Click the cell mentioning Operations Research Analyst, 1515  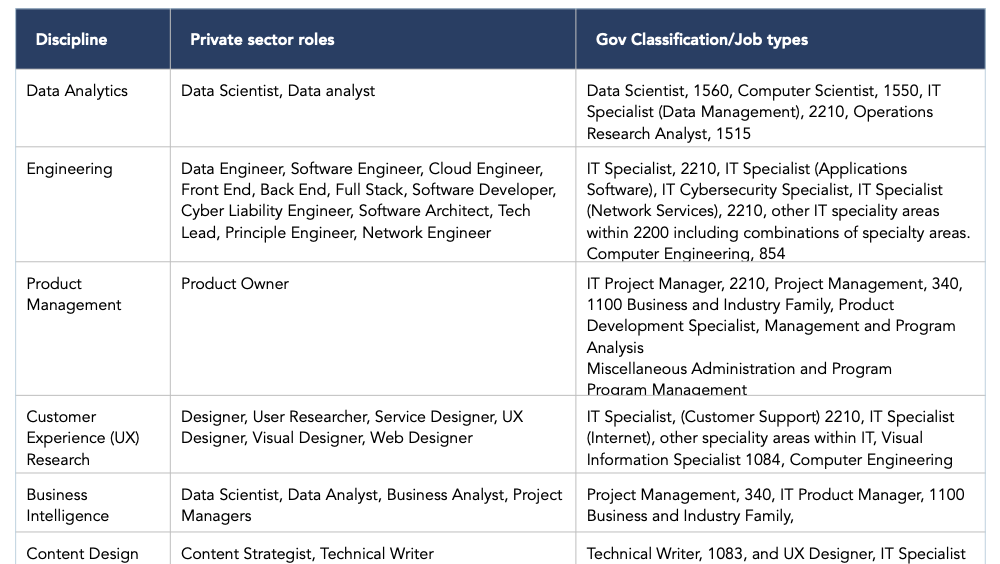764,112
